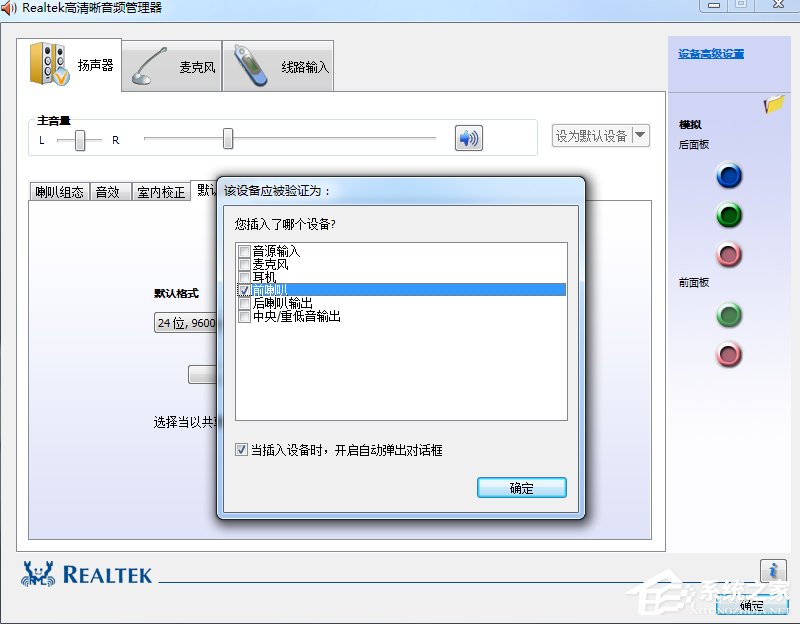Check the 中央/重低音输出 option
This screenshot has height=624, width=800.
(x=244, y=314)
